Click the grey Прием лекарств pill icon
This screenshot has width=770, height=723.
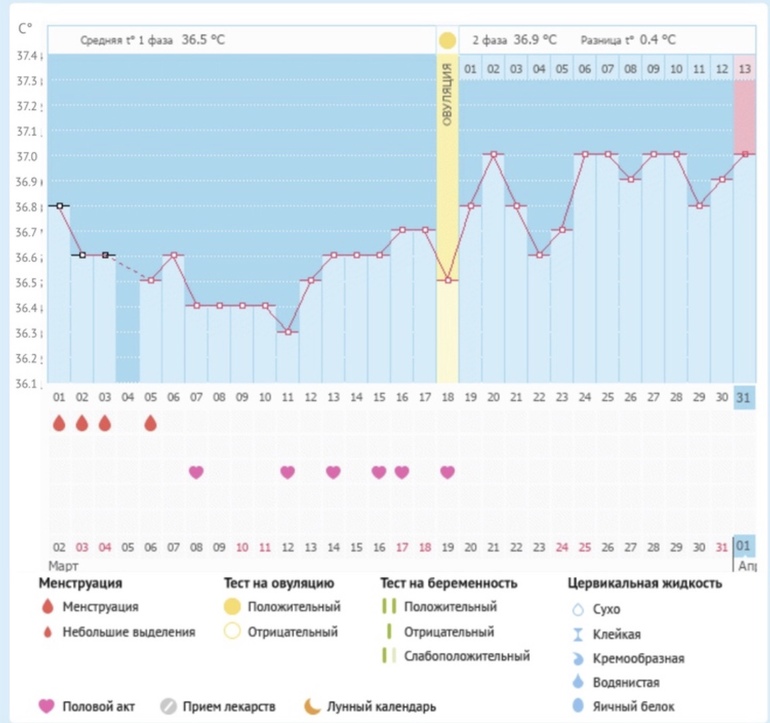click(x=168, y=707)
